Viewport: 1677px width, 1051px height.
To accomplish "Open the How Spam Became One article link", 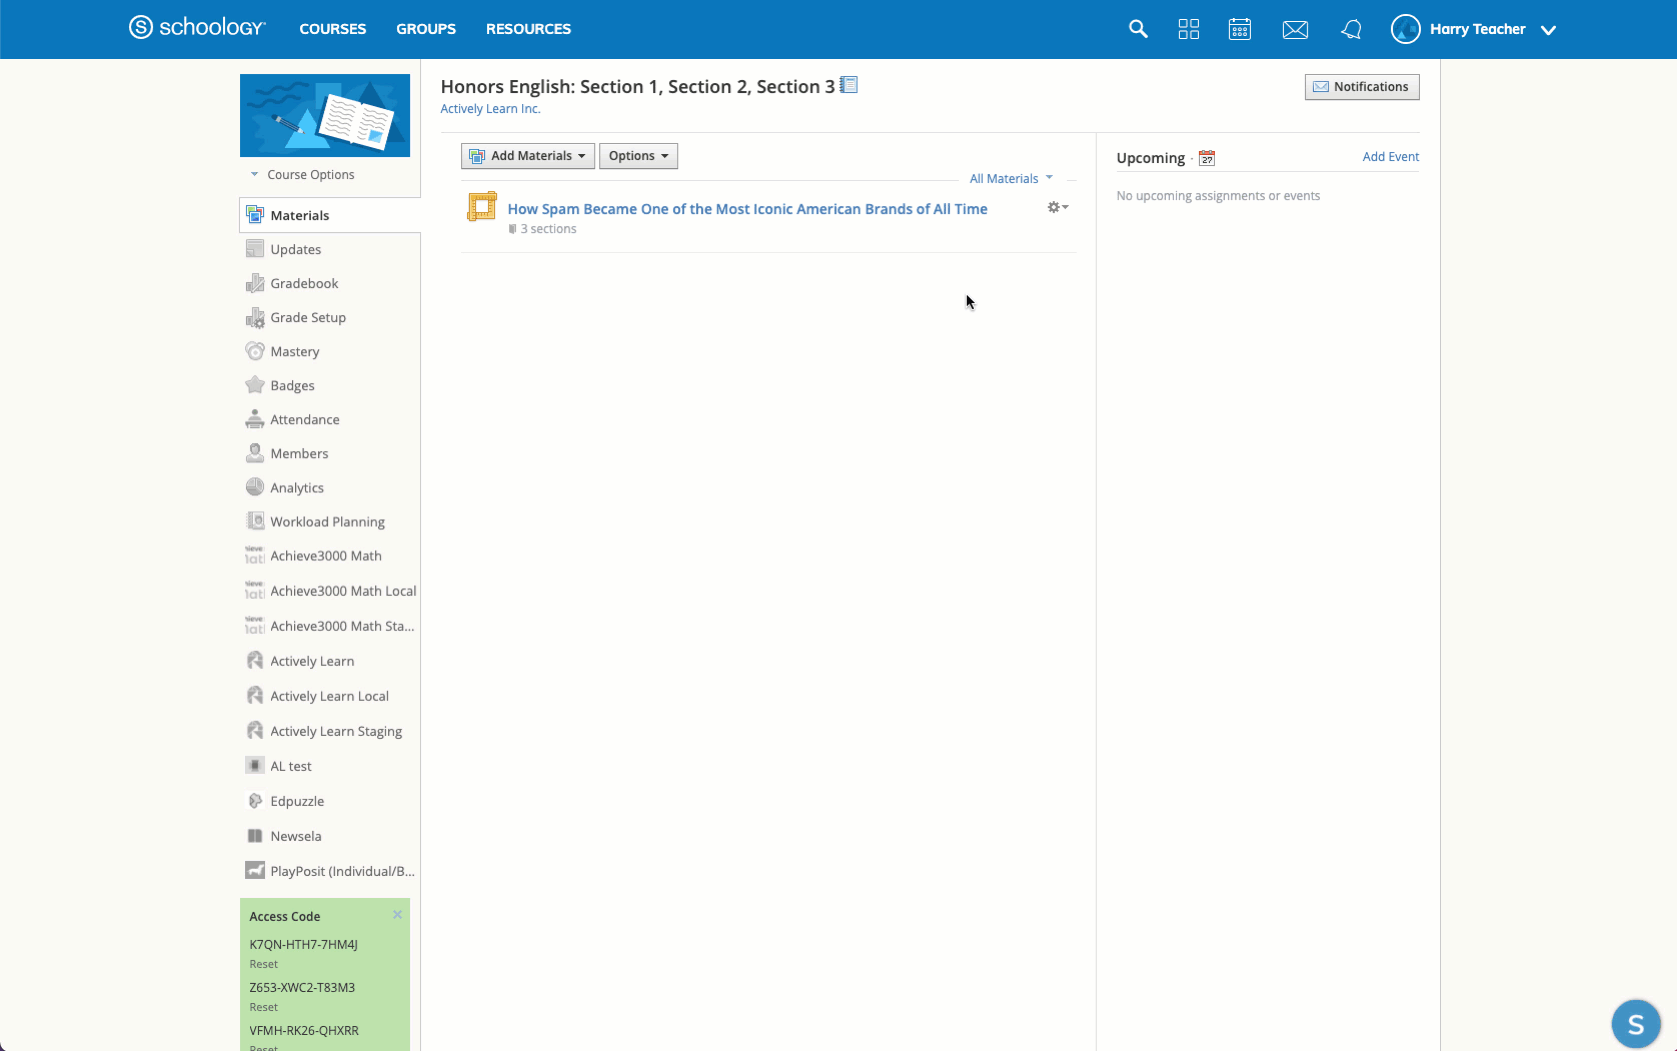I will [x=747, y=209].
